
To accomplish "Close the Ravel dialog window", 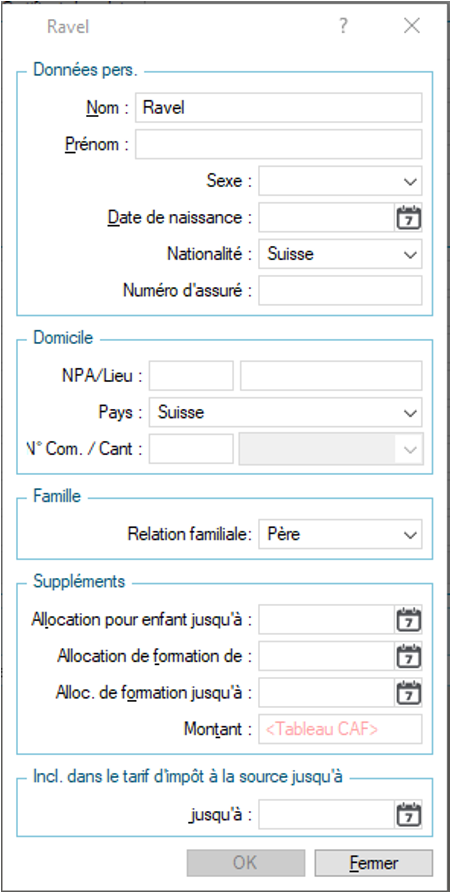I will pyautogui.click(x=412, y=26).
